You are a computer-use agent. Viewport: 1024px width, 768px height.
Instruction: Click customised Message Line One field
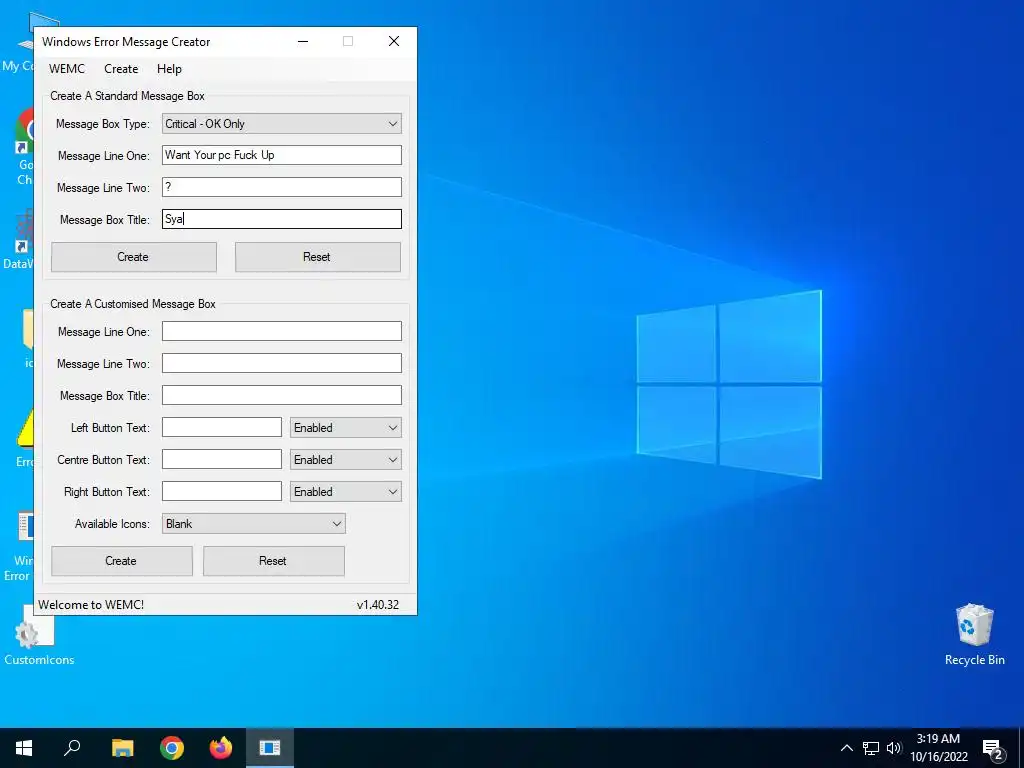coord(281,331)
